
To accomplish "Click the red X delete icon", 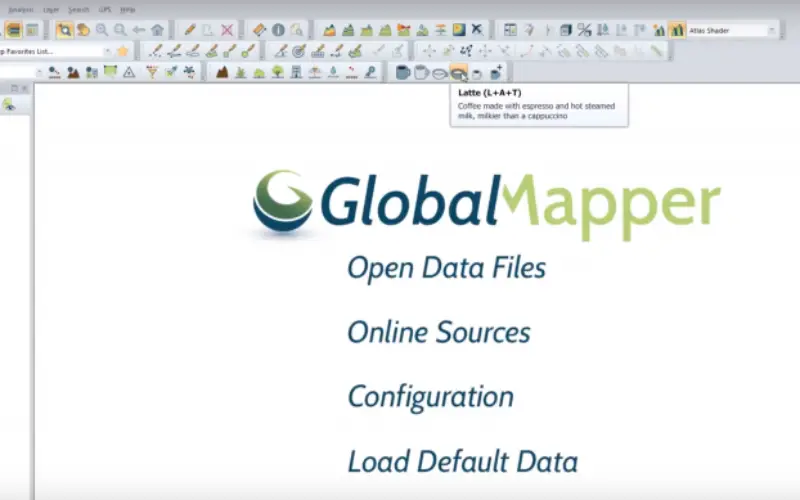I will point(227,30).
